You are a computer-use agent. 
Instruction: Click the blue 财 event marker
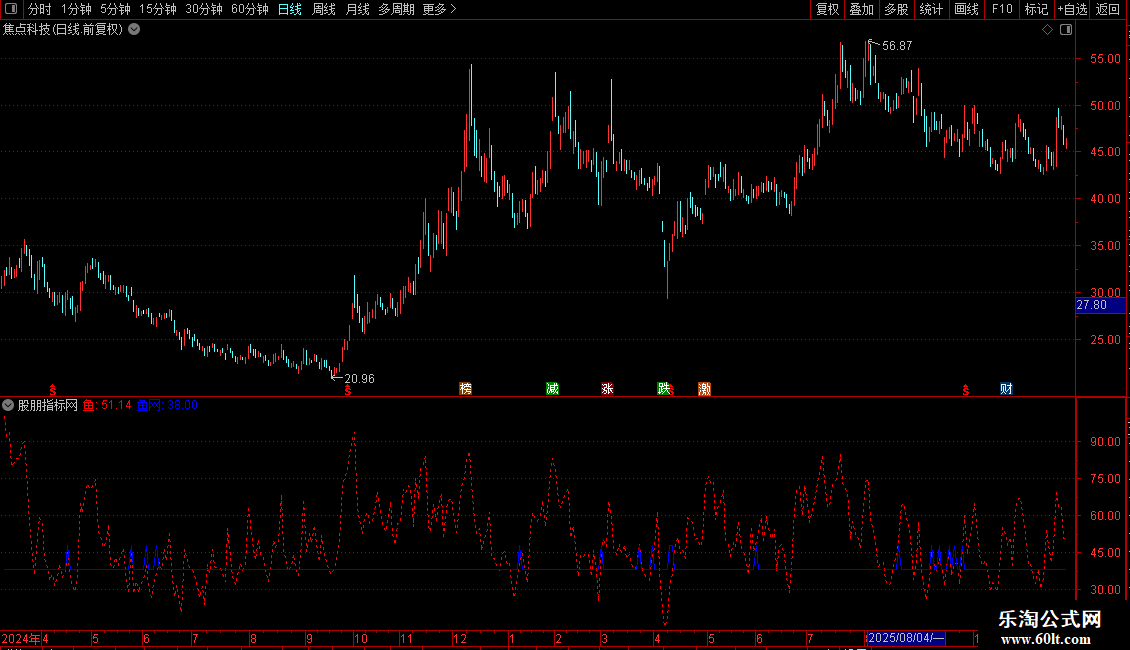coord(1006,389)
